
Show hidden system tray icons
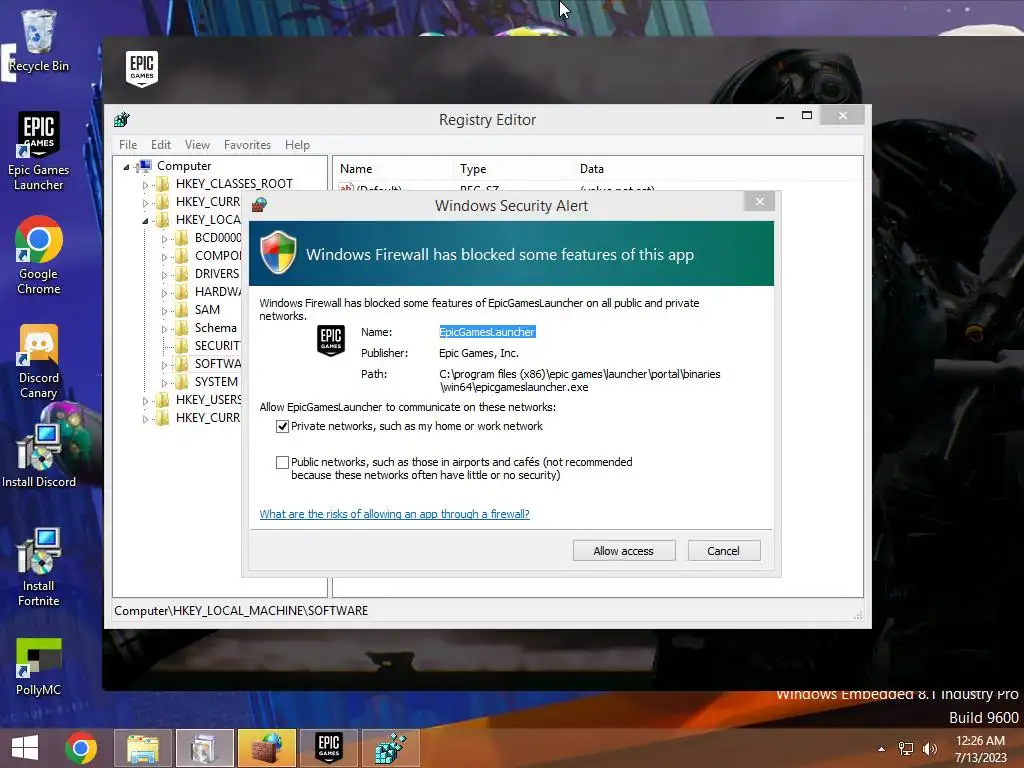(882, 749)
